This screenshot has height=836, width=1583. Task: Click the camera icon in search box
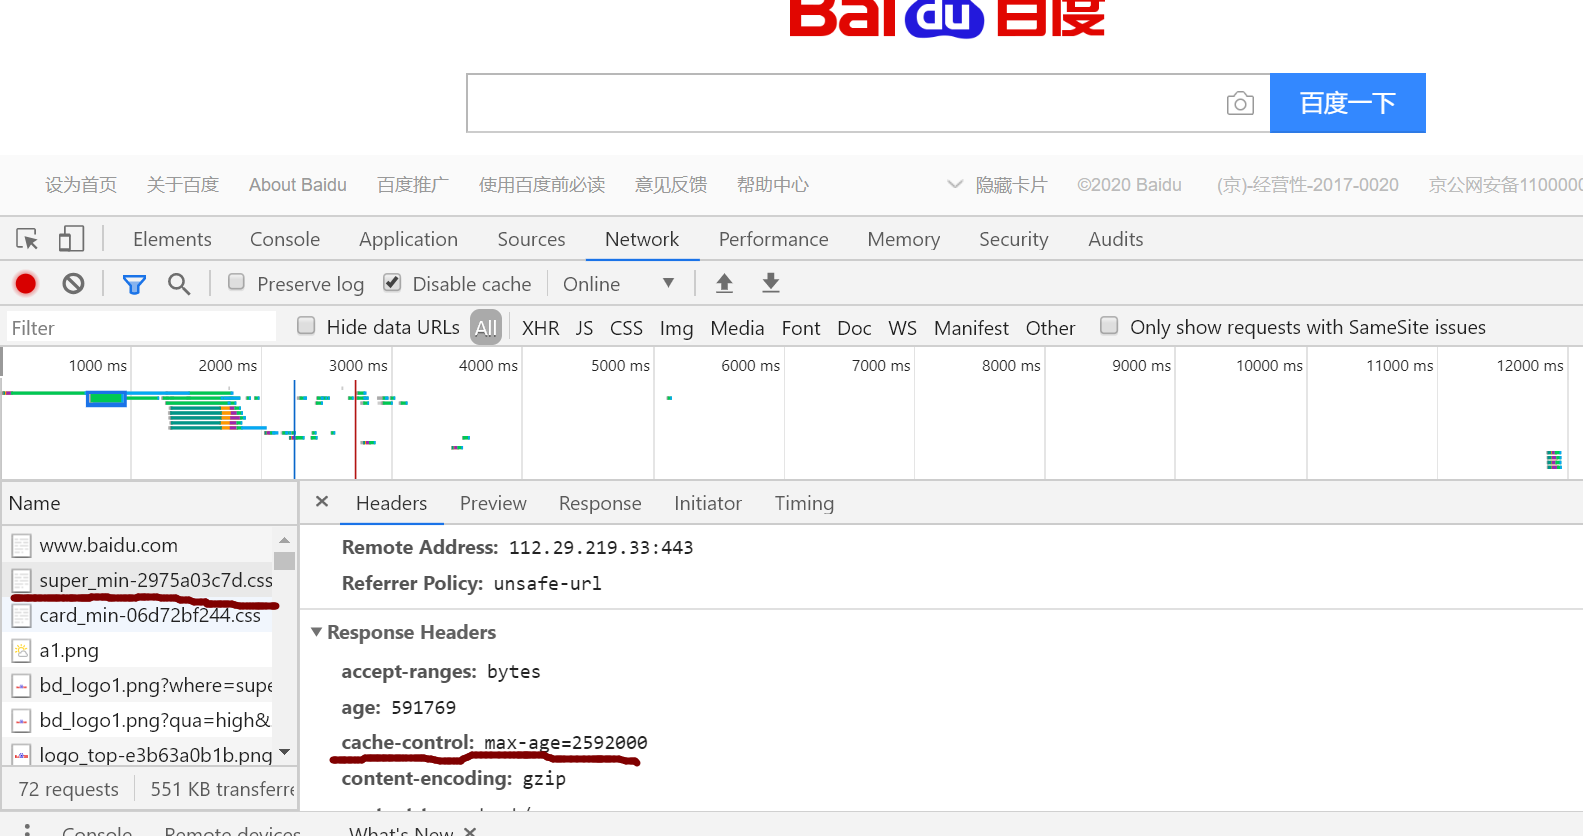pyautogui.click(x=1240, y=103)
